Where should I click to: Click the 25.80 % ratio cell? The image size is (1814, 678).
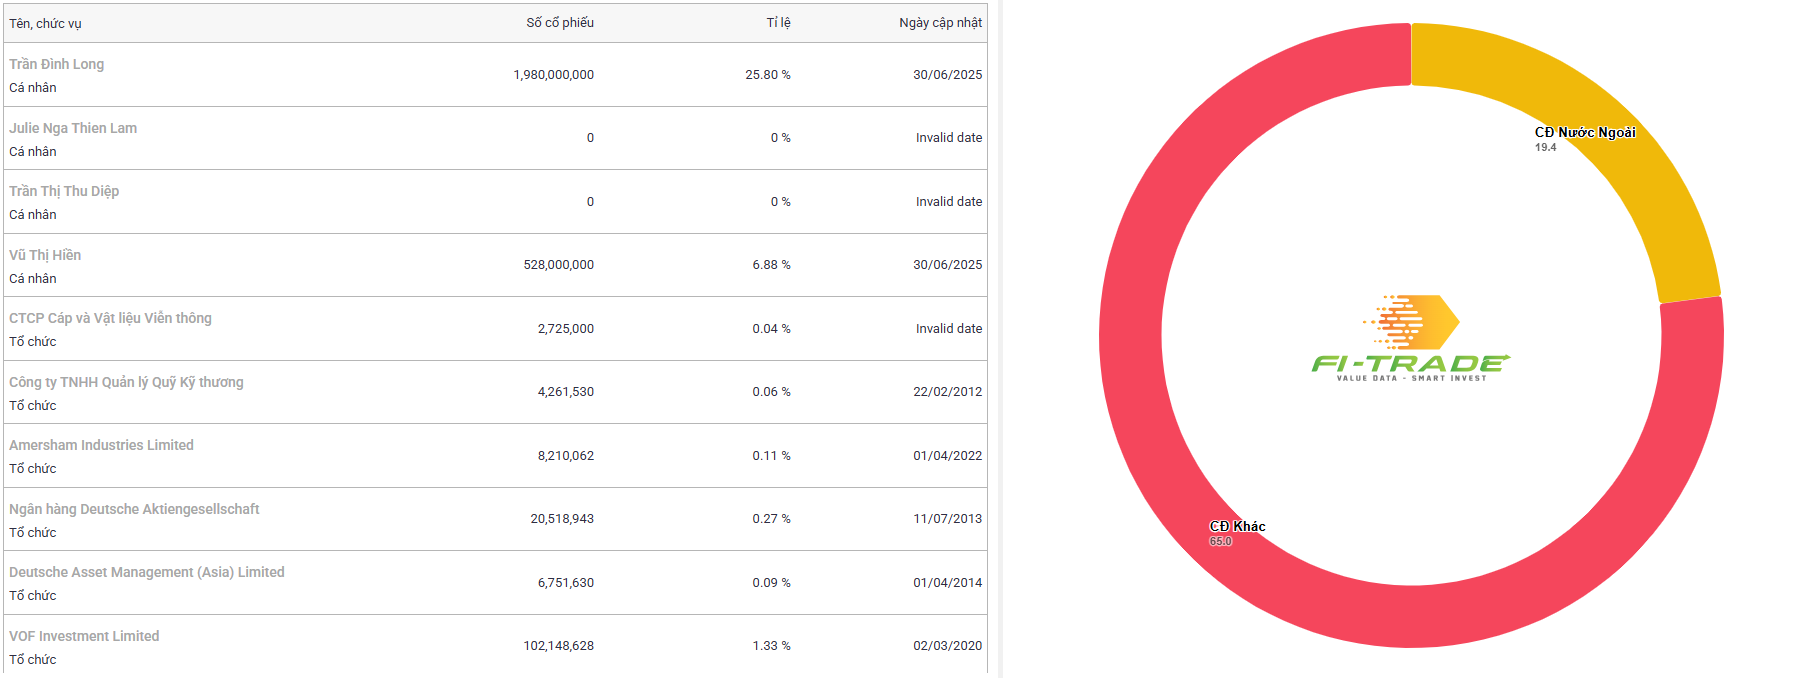pos(768,75)
